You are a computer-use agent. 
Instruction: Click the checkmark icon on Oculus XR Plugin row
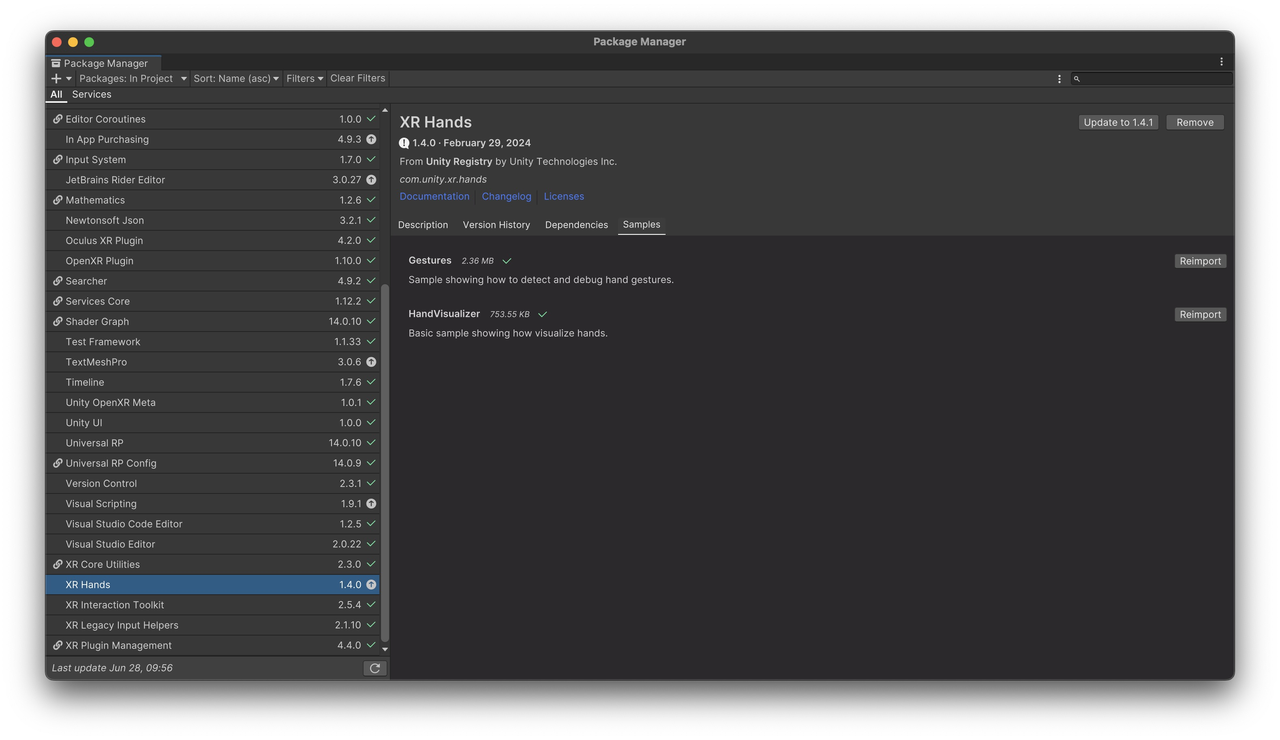[371, 241]
